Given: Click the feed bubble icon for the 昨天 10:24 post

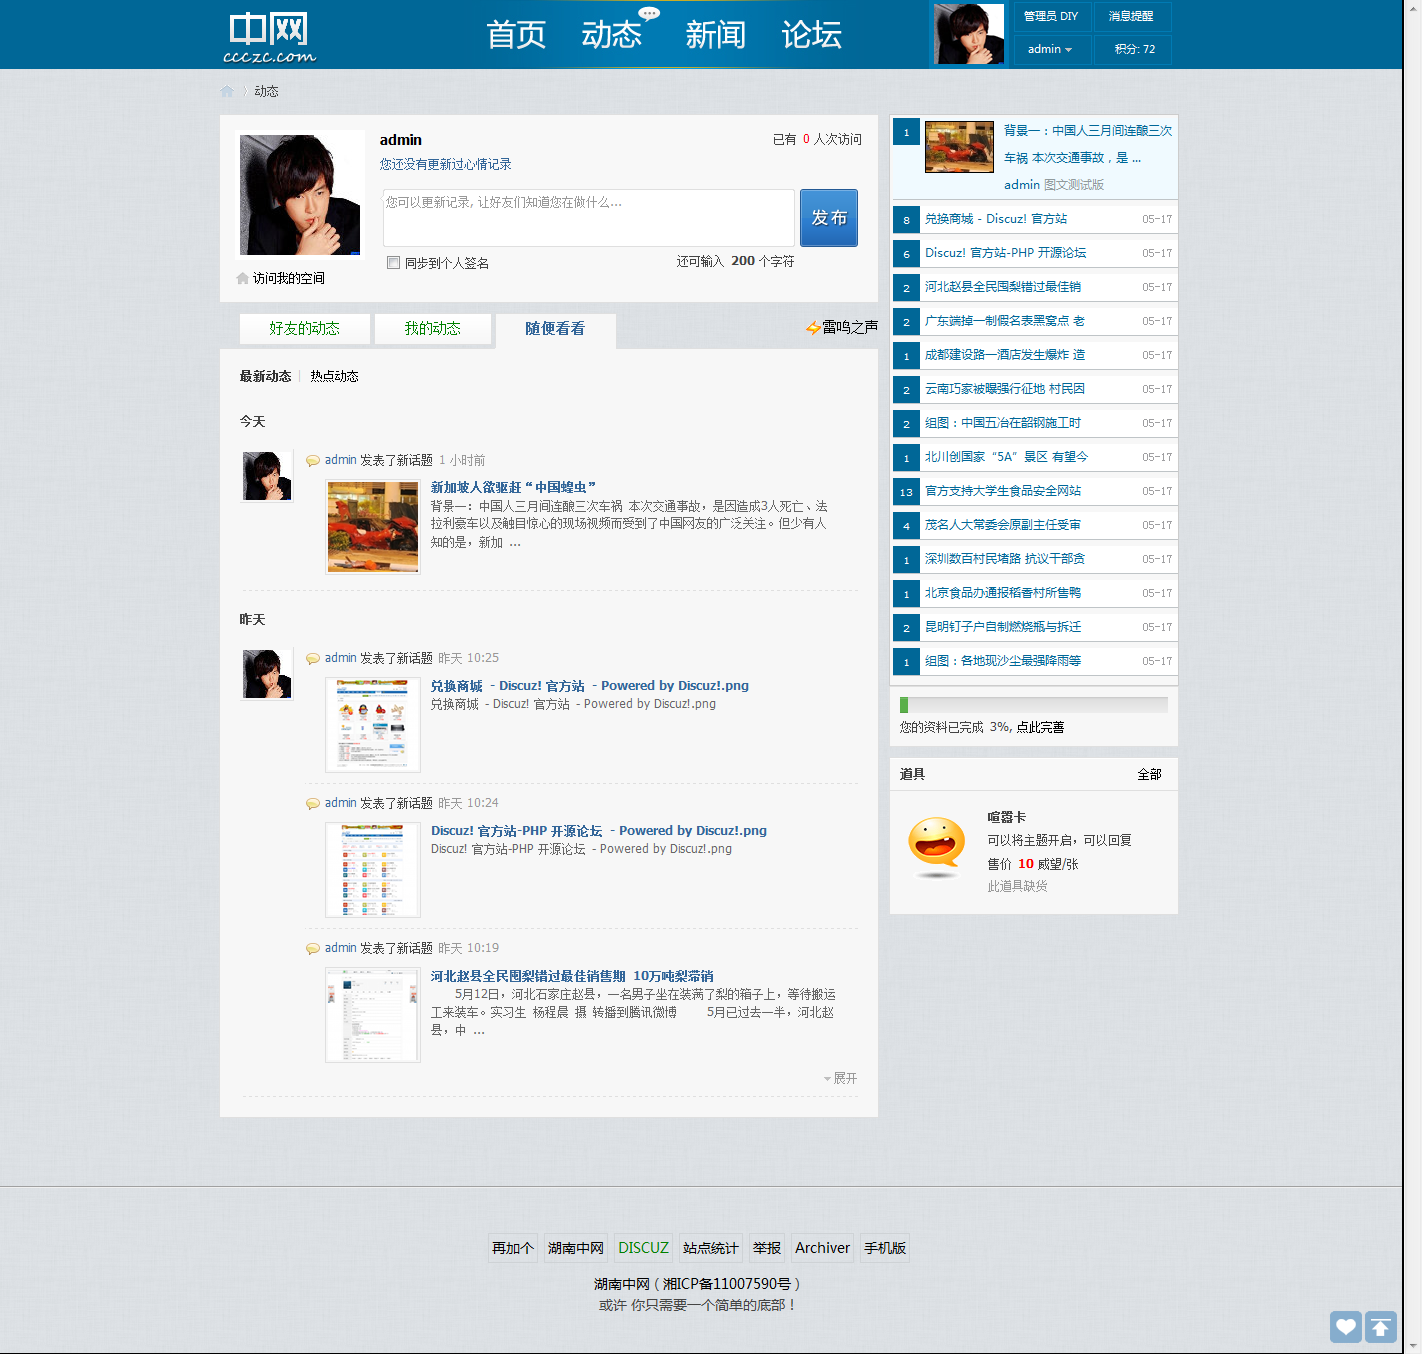Looking at the screenshot, I should [313, 804].
